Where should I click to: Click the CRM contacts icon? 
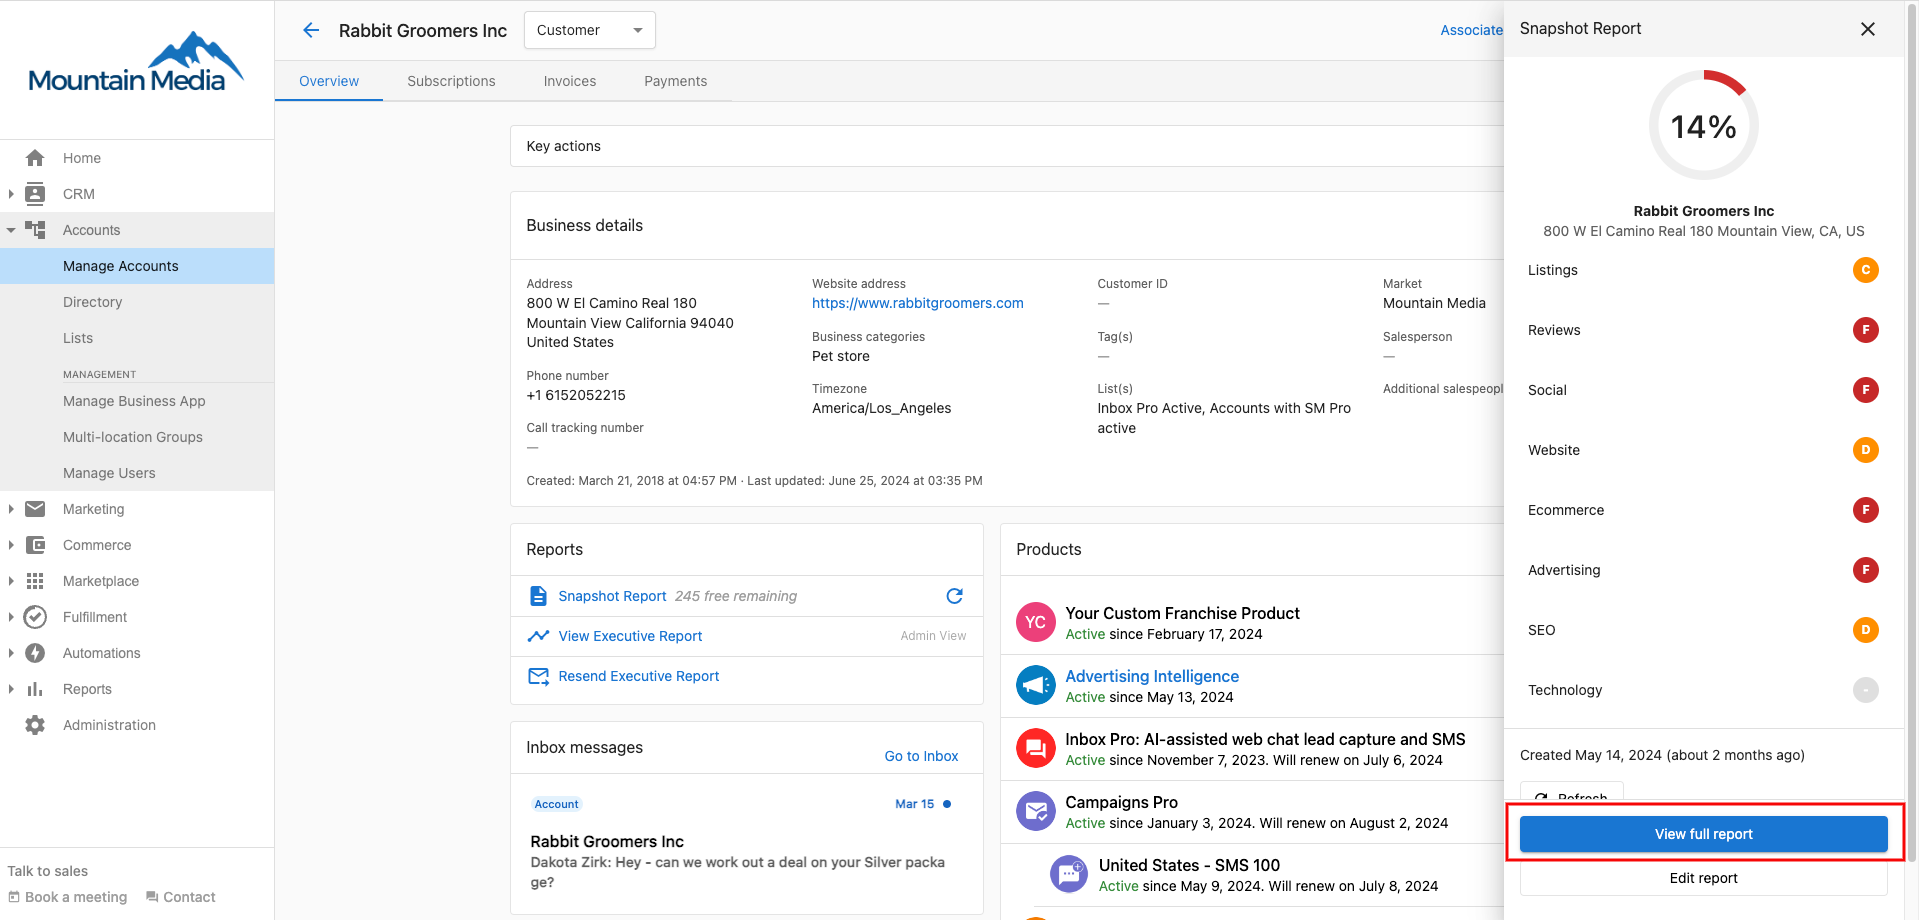point(35,194)
